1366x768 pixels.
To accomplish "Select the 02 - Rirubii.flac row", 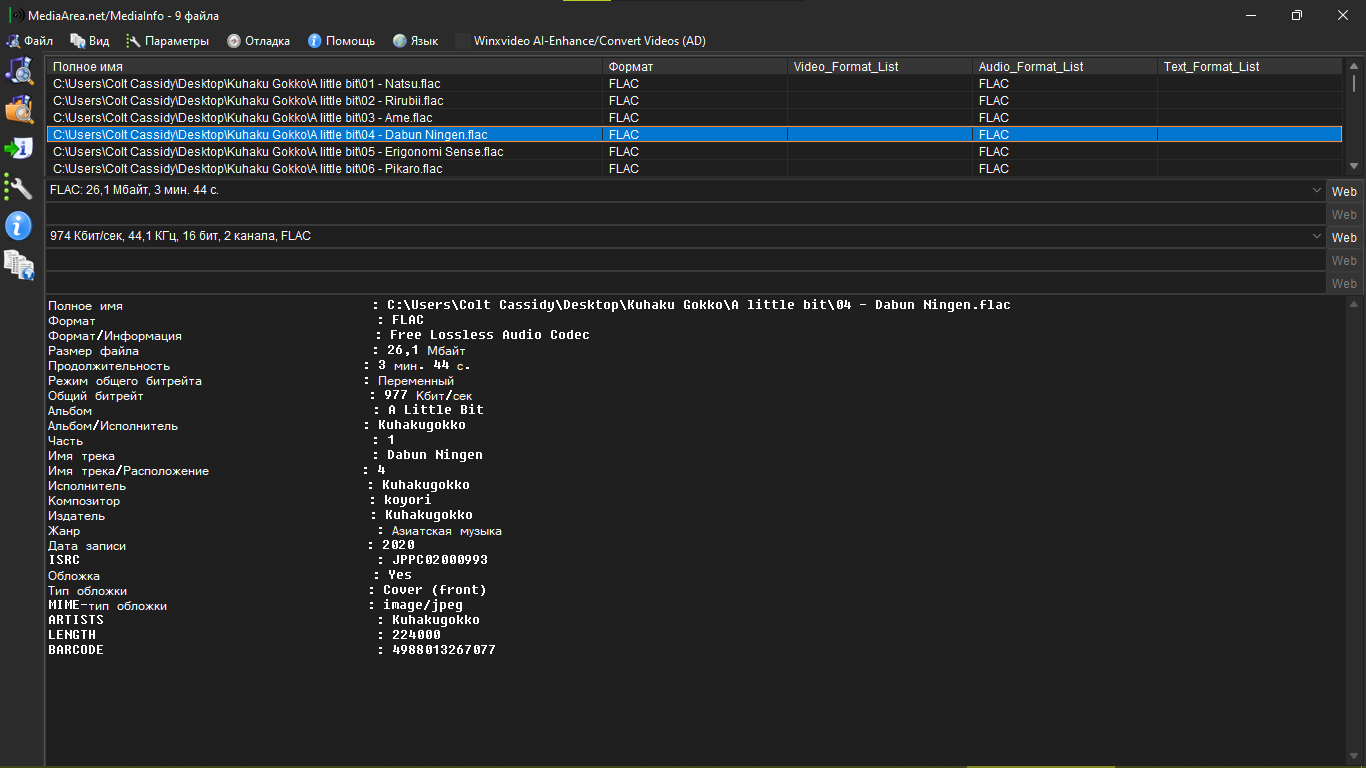I will [x=694, y=101].
